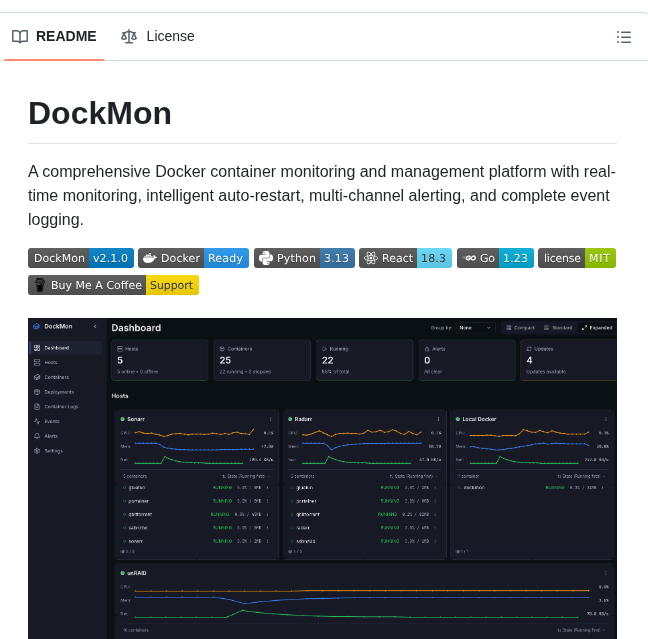This screenshot has width=648, height=639.
Task: Click the unRAID host name
Action: 137,573
